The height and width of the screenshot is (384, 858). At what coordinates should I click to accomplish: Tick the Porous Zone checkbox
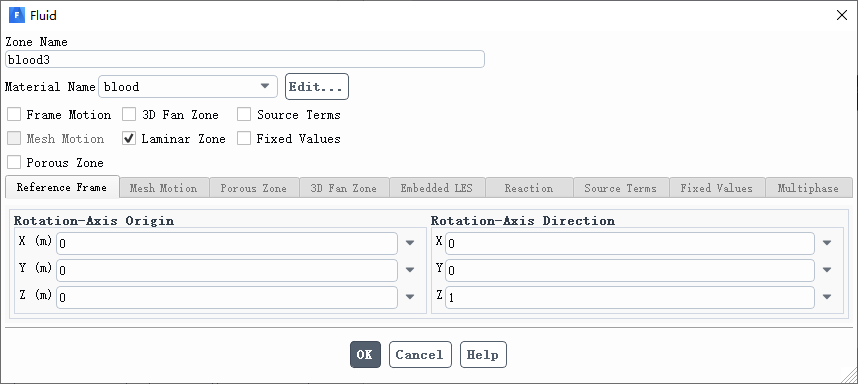click(14, 162)
